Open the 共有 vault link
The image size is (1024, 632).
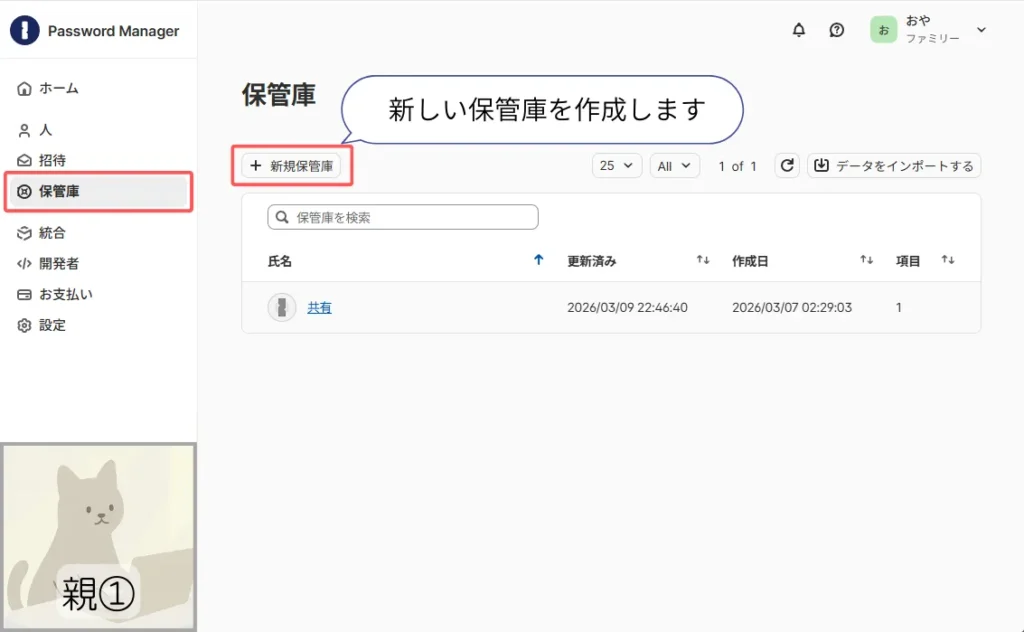pos(319,307)
